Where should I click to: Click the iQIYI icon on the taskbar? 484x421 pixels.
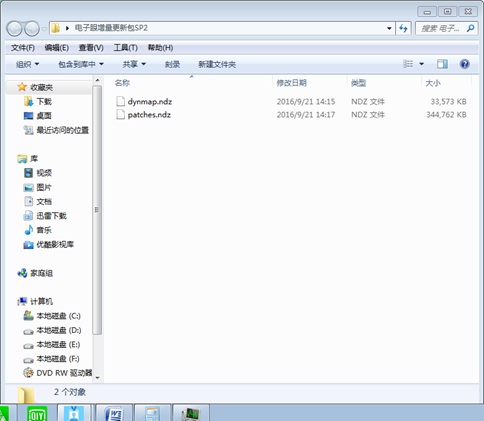coord(37,413)
